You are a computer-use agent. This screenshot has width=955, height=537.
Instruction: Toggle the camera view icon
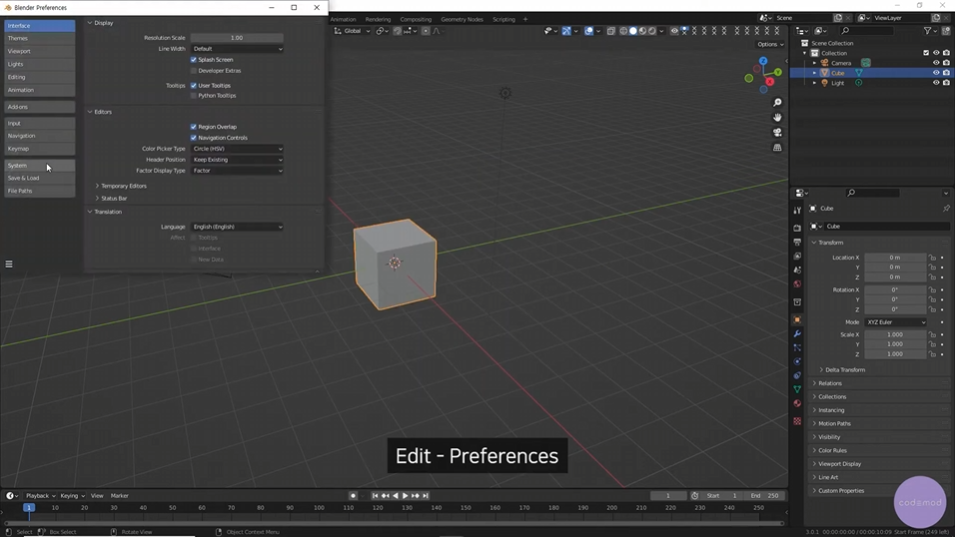pyautogui.click(x=777, y=133)
